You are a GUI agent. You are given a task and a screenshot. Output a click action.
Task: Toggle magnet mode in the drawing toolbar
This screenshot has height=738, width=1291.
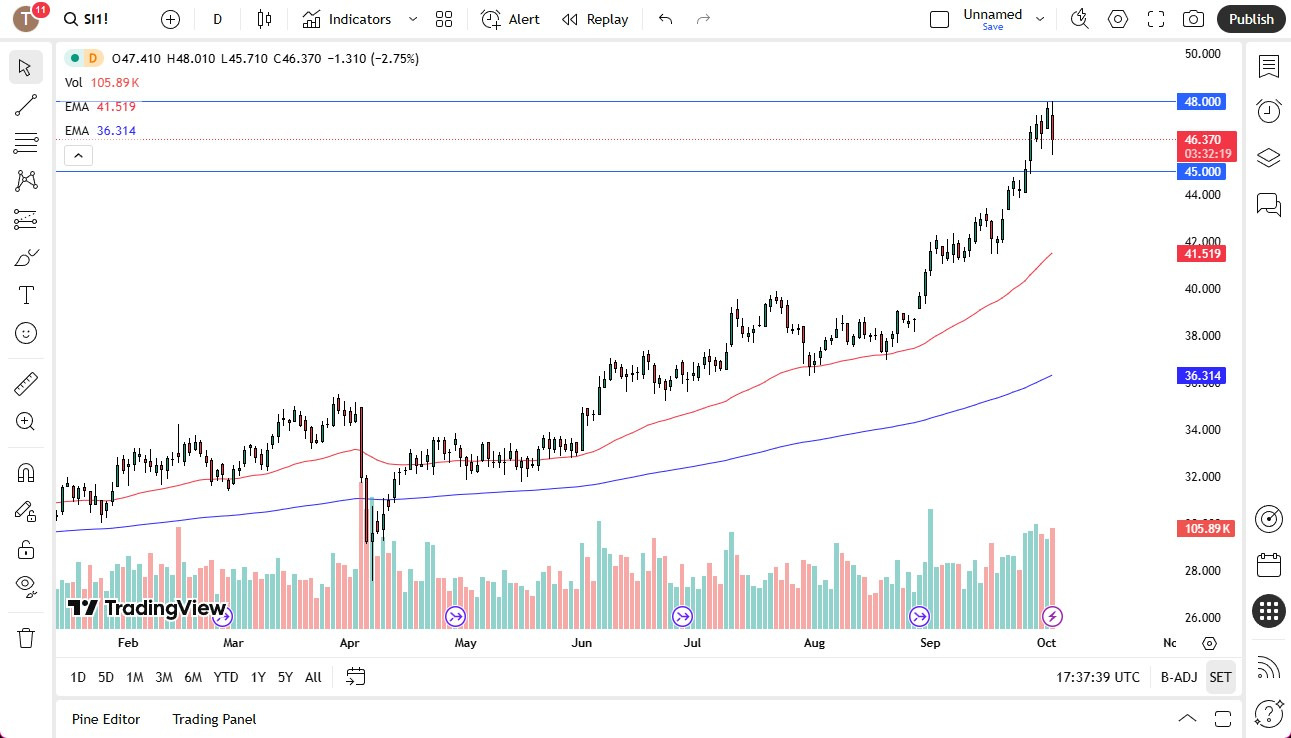pos(26,471)
